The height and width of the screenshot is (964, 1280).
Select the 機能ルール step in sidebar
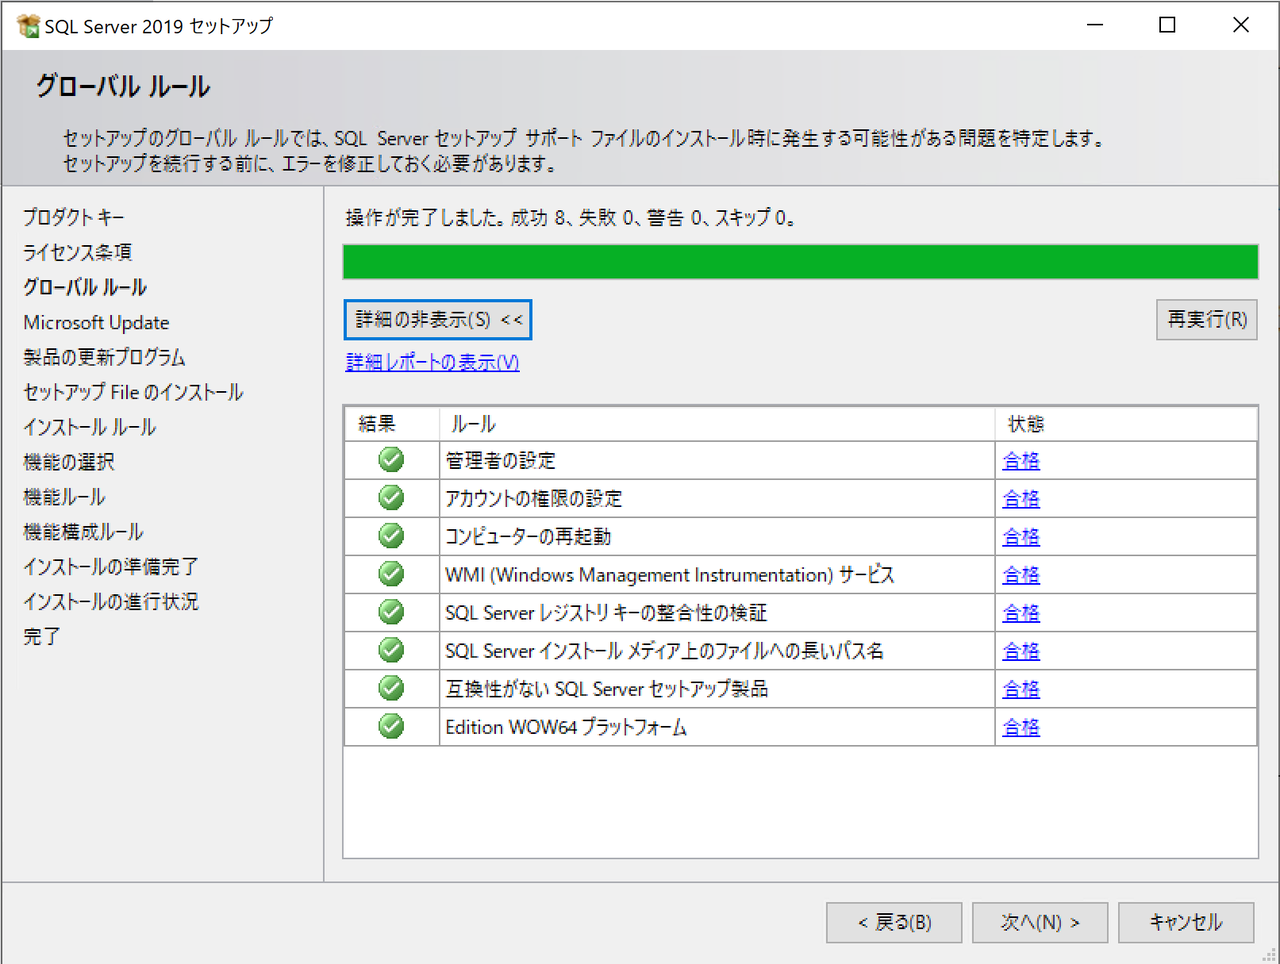(64, 497)
